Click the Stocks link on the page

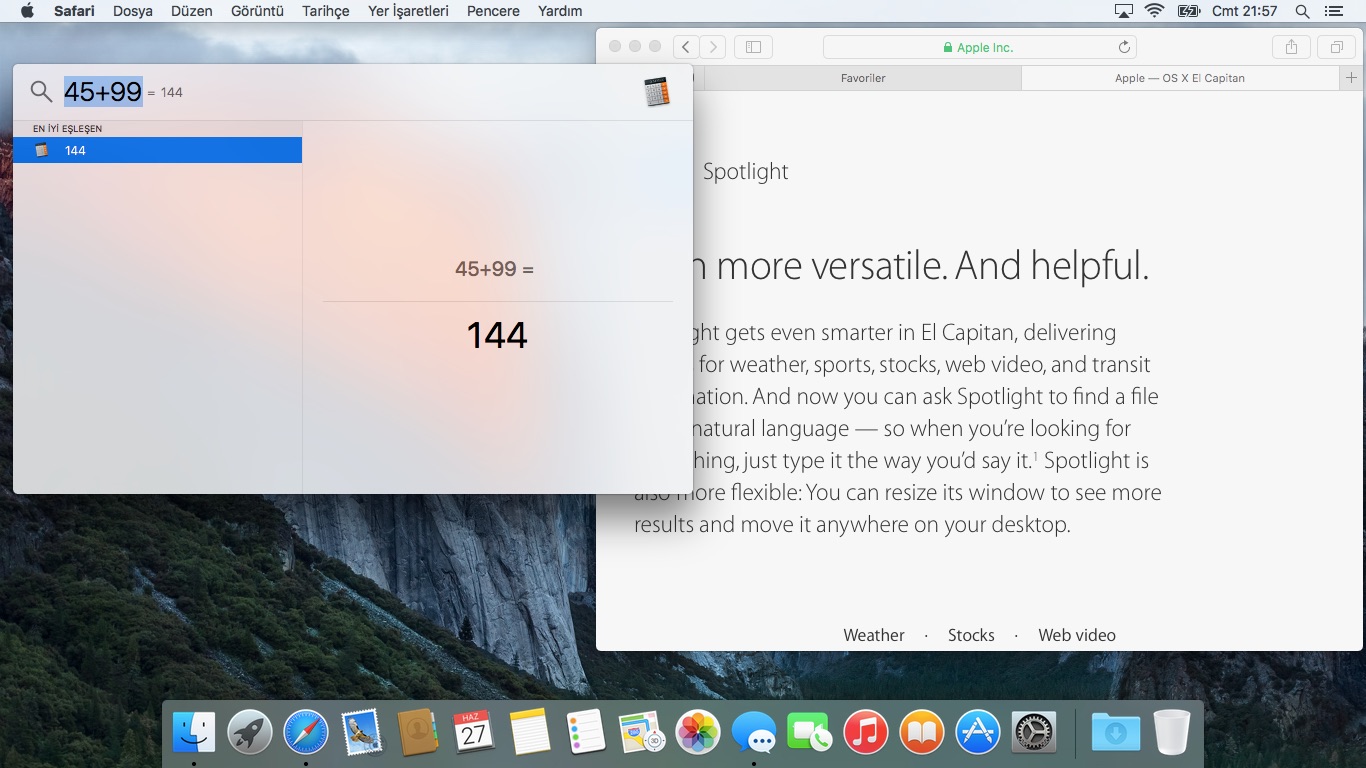pos(970,635)
